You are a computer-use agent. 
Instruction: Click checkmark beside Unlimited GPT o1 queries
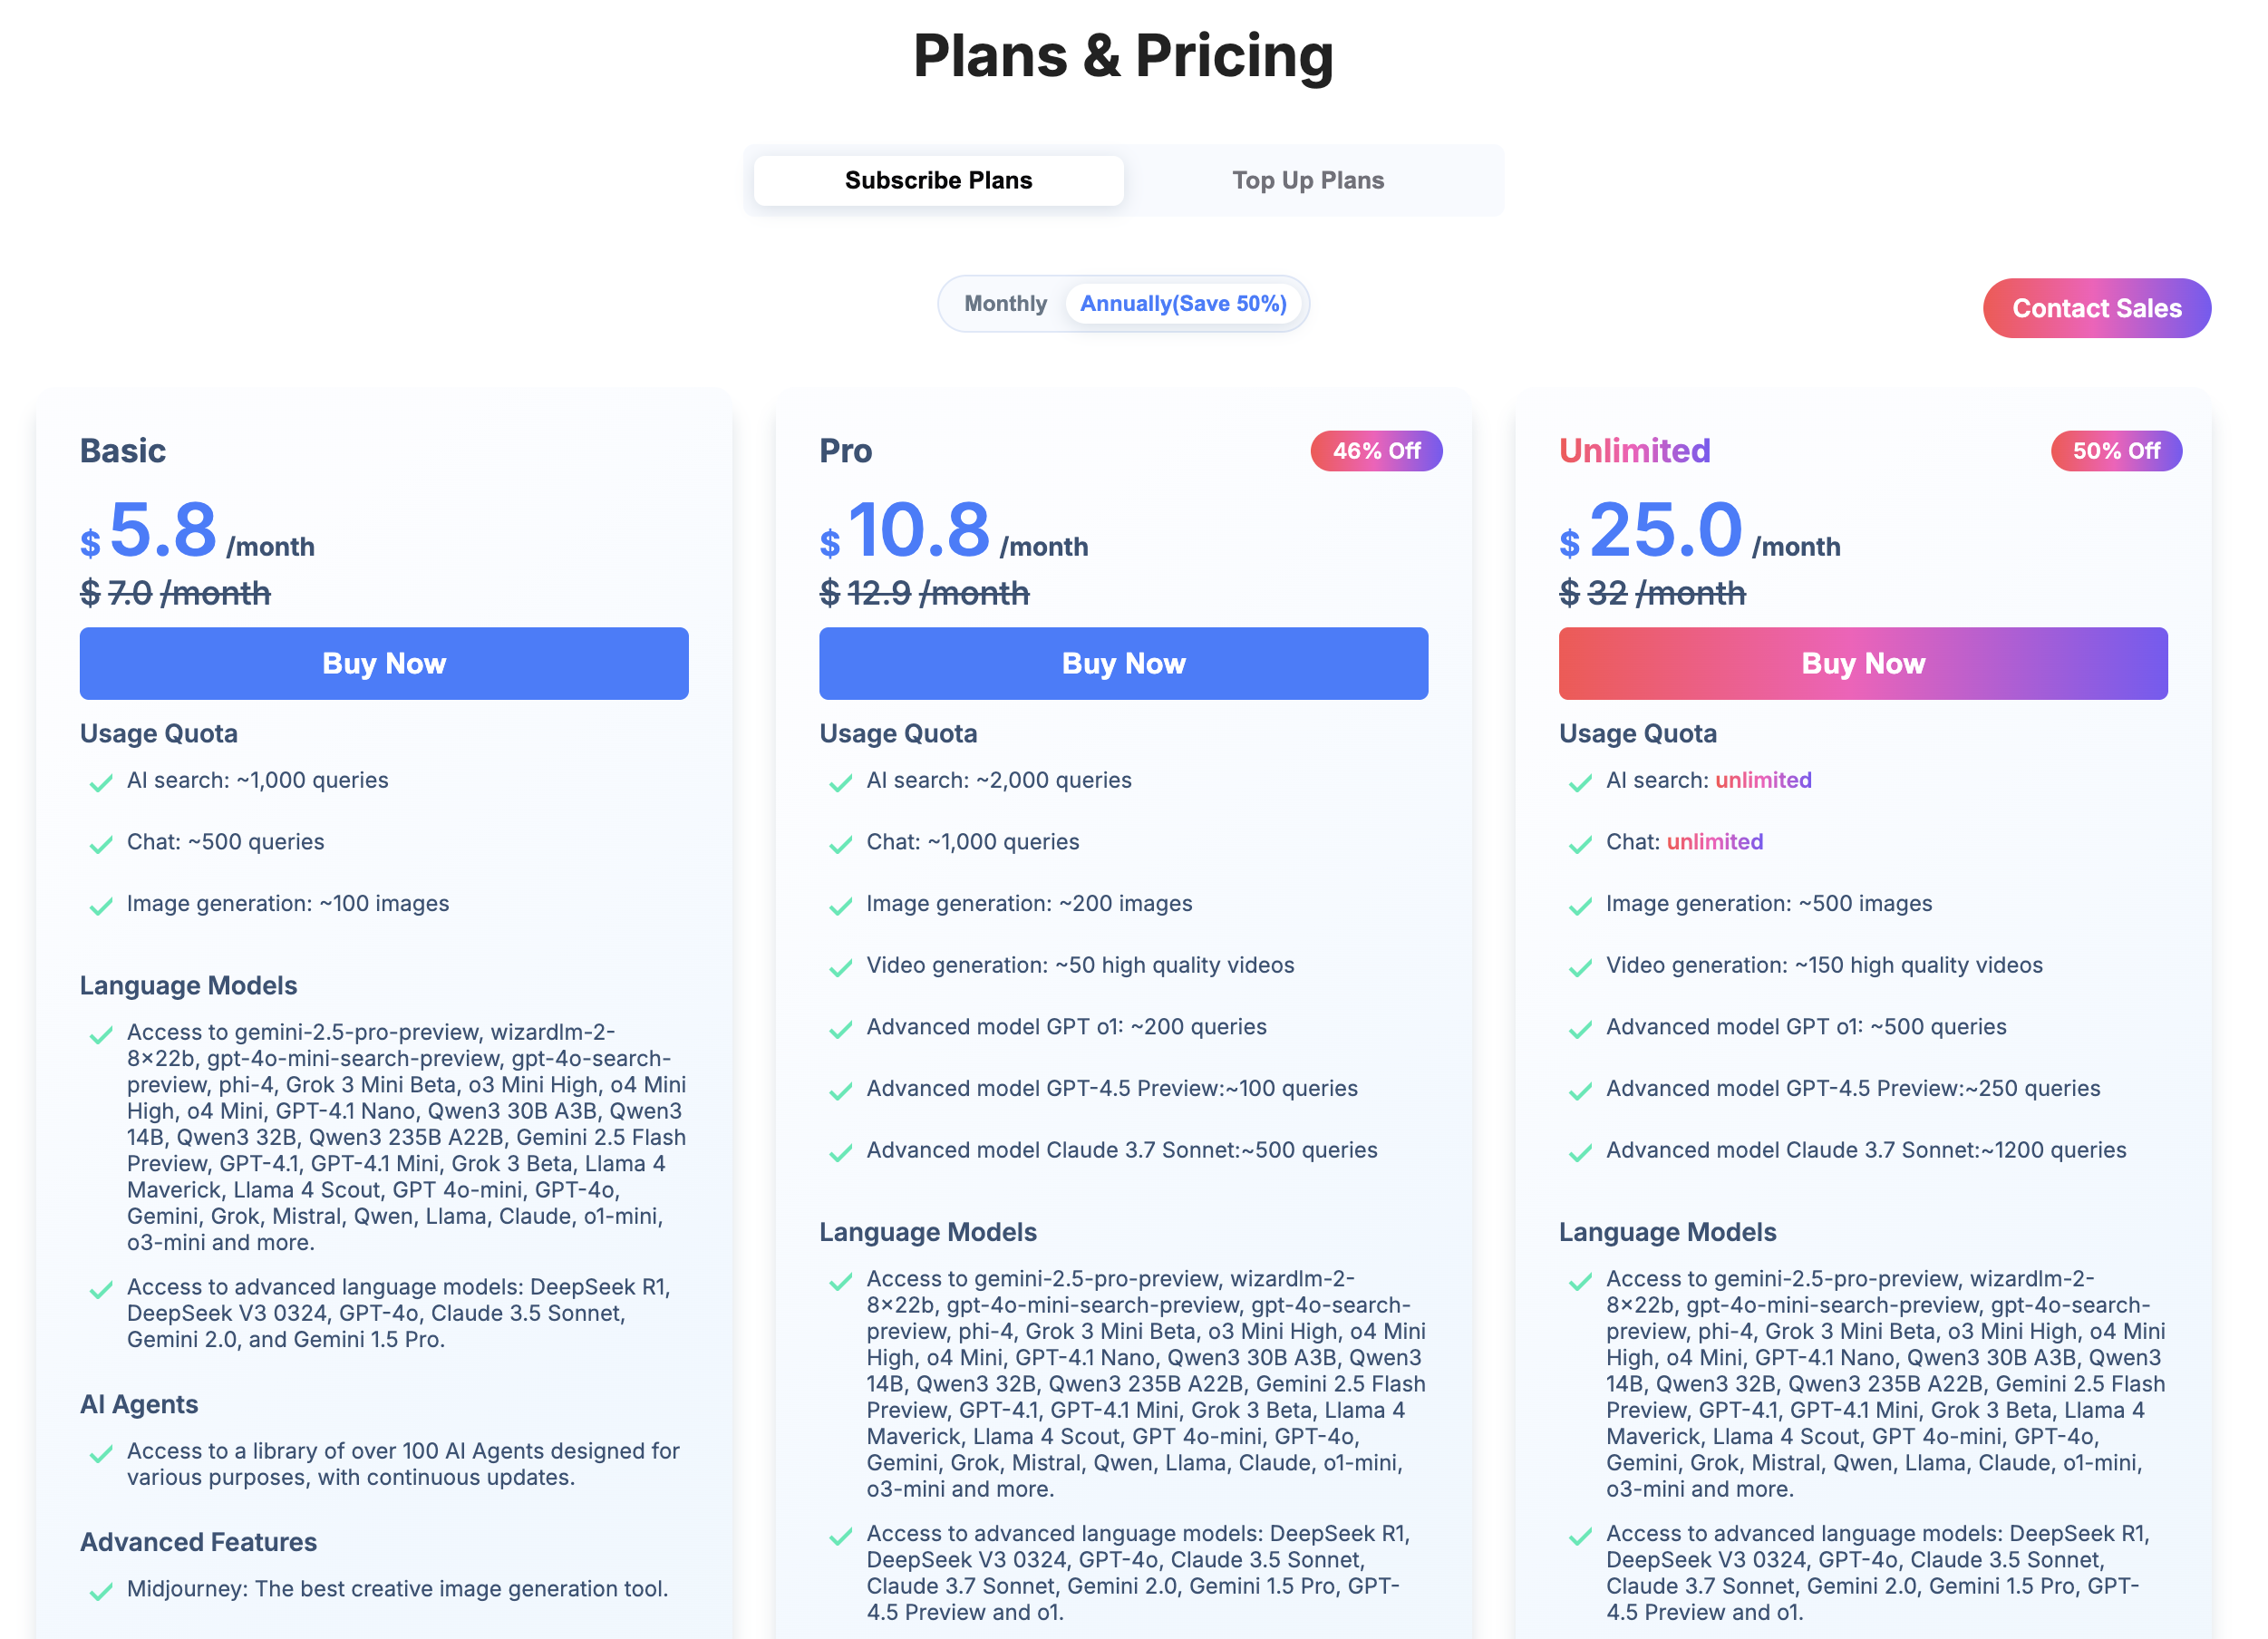(x=1580, y=1030)
